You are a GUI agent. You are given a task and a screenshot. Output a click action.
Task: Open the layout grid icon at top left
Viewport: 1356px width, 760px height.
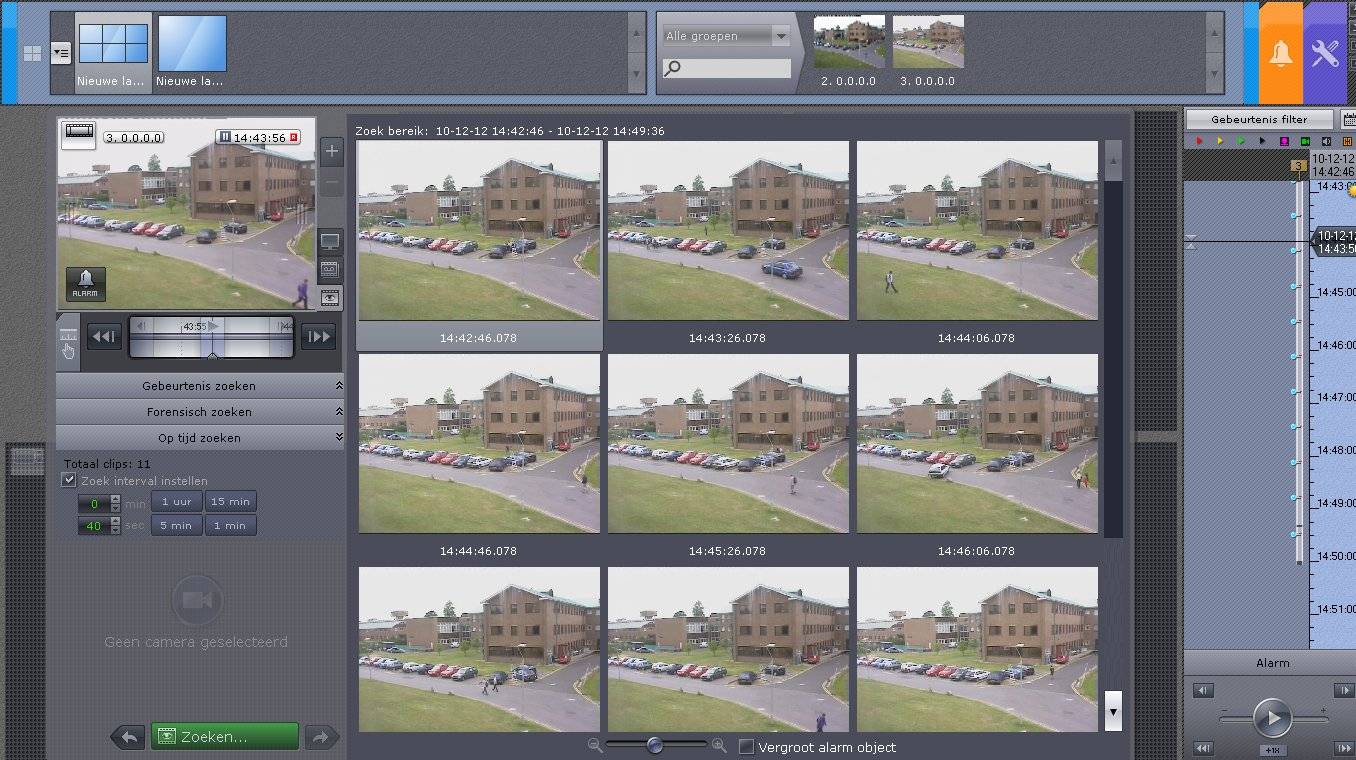tap(33, 54)
